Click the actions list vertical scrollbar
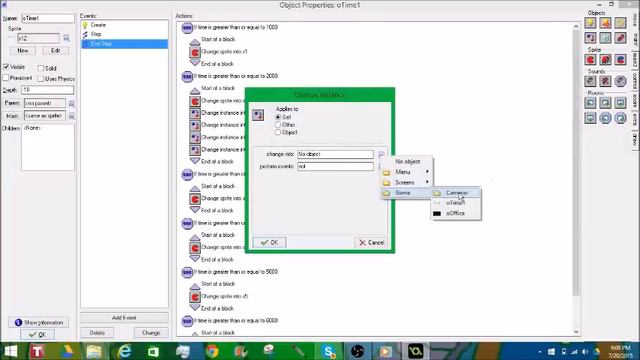The image size is (640, 360). pyautogui.click(x=576, y=180)
